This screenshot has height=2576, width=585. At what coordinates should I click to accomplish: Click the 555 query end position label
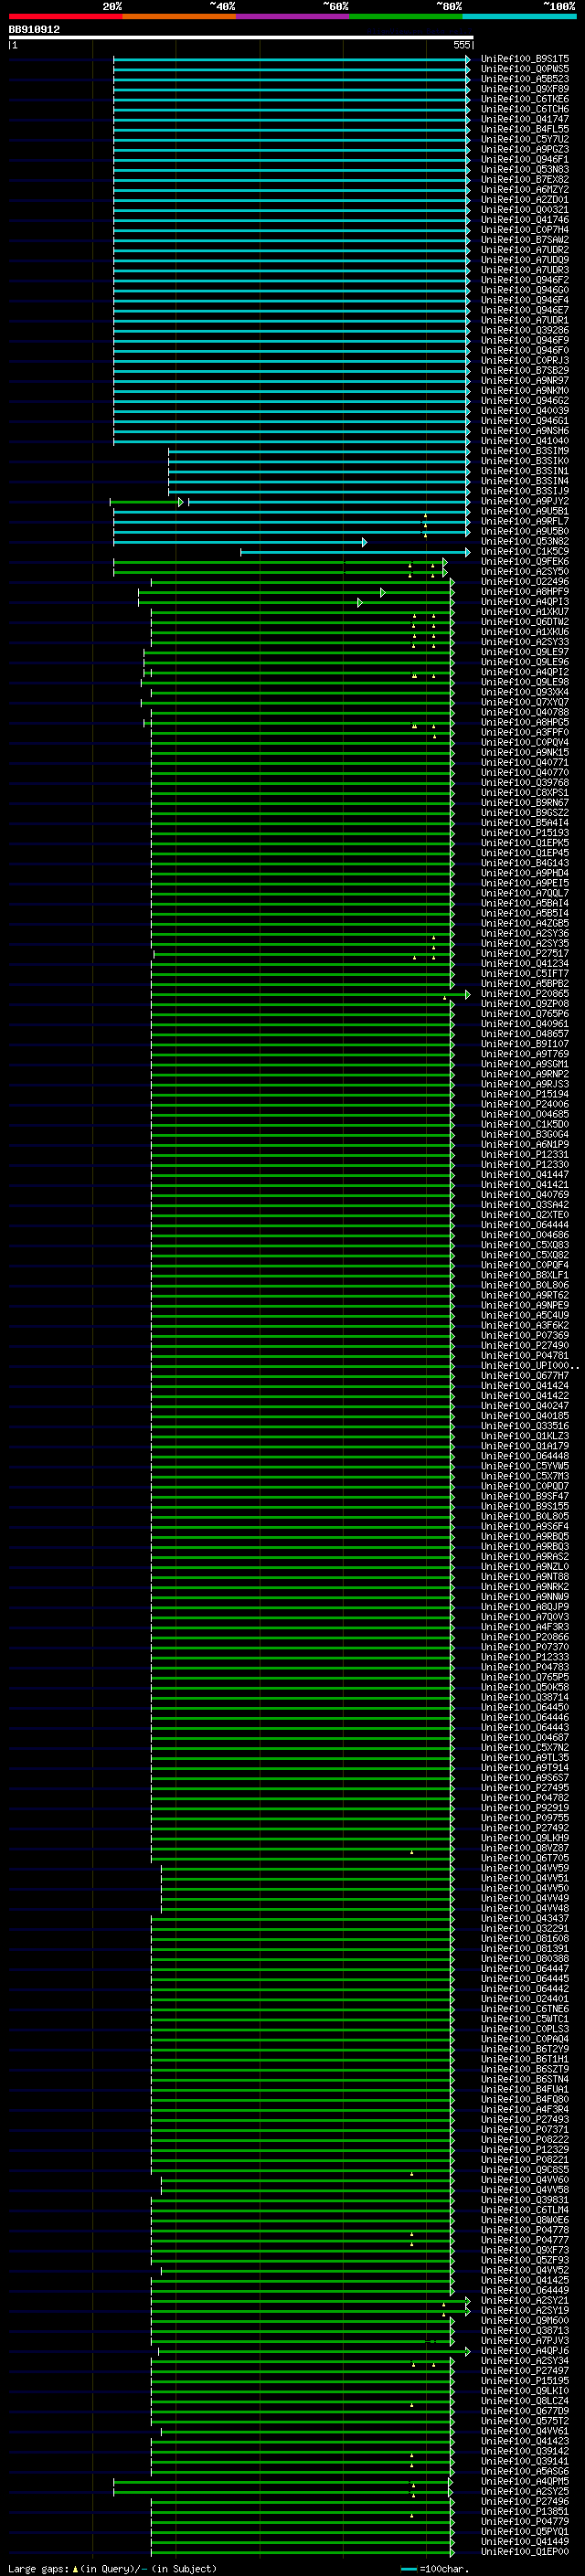[x=461, y=45]
